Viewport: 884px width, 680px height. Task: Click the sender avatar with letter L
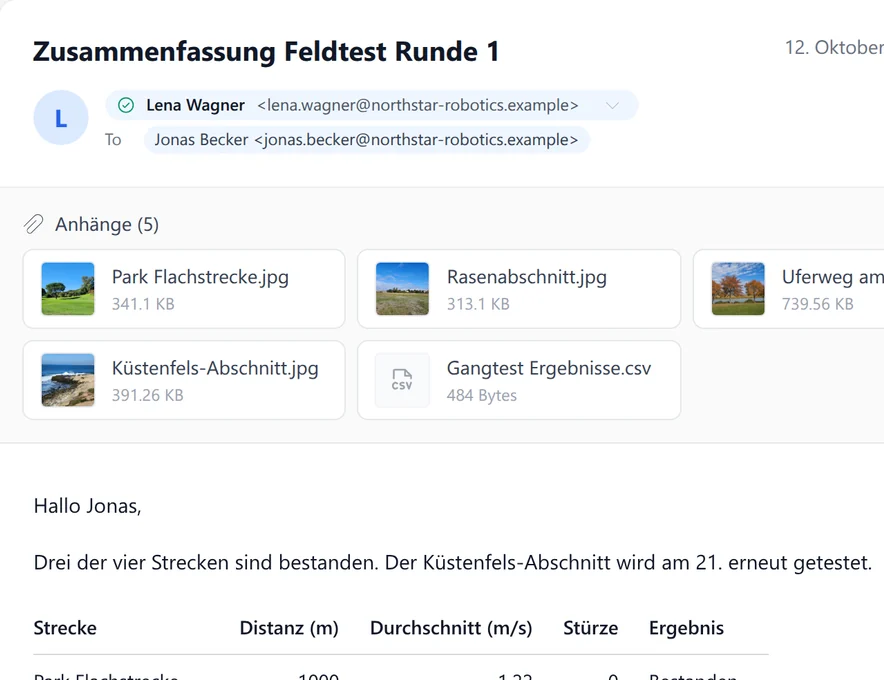click(x=61, y=118)
